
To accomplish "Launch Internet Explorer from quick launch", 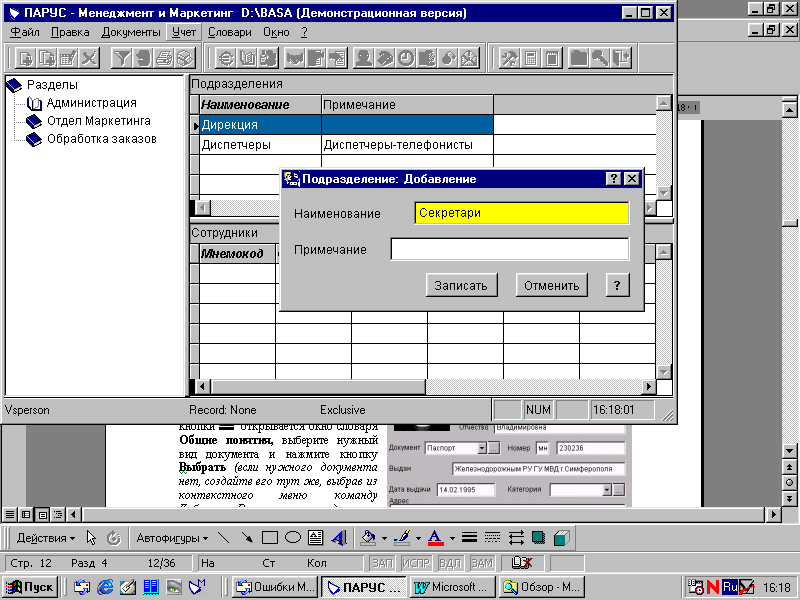I will [105, 587].
